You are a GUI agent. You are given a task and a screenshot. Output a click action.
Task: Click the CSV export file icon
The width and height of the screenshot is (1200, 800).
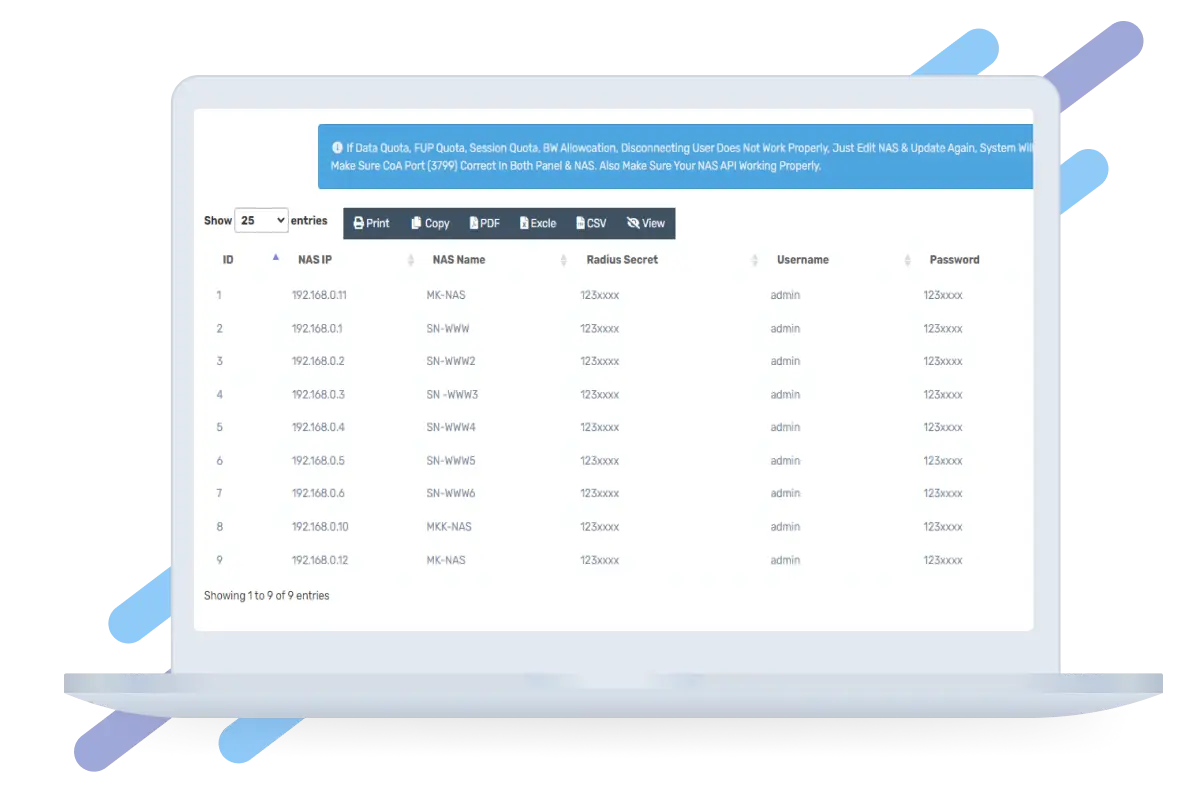click(x=581, y=223)
